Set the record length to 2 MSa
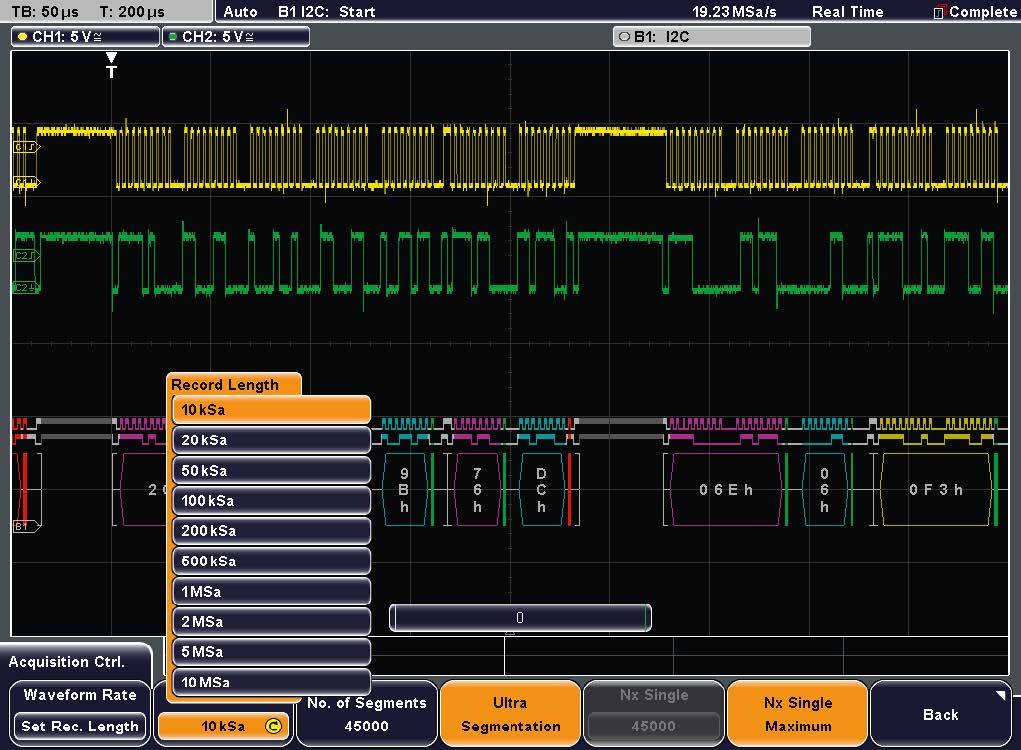This screenshot has height=750, width=1021. point(272,621)
